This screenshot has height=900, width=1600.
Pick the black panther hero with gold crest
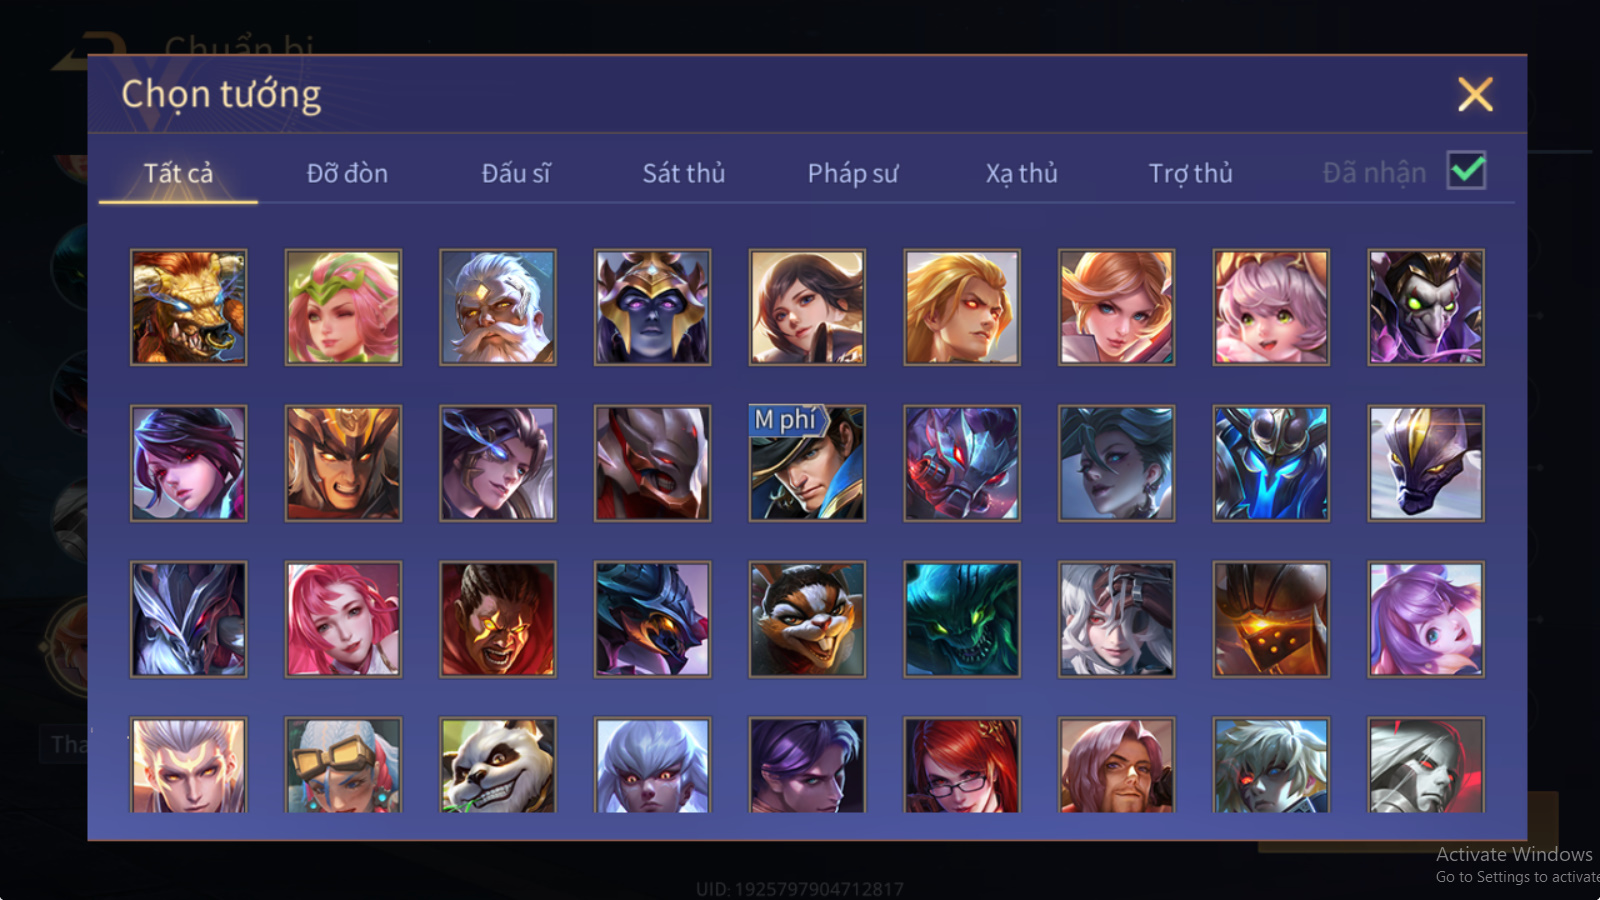tap(1426, 463)
